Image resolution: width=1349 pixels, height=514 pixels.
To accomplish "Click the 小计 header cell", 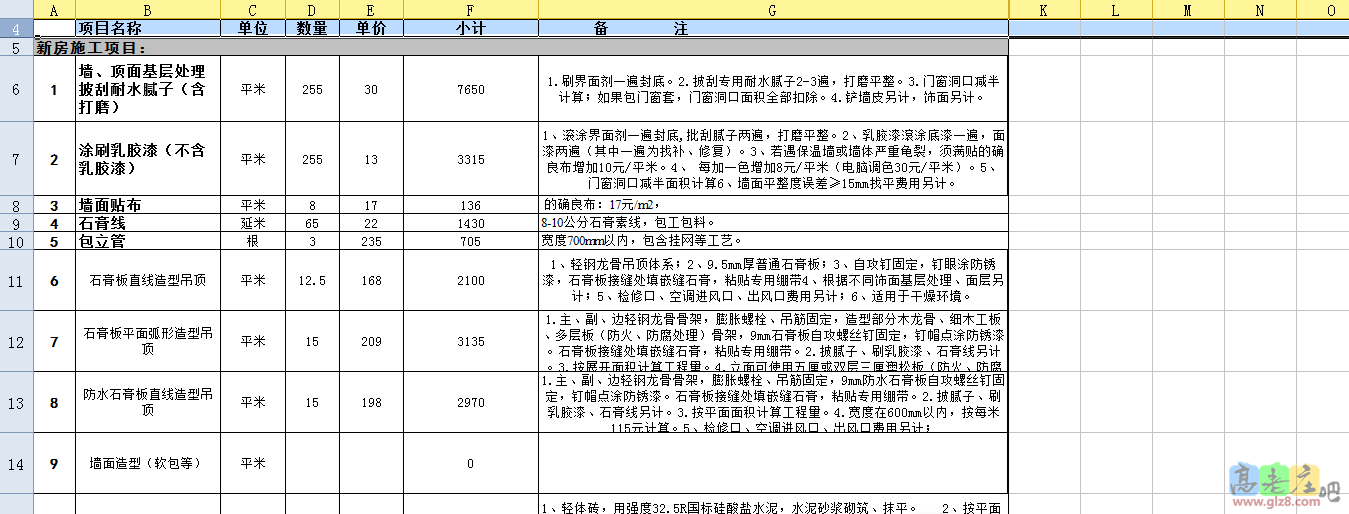I will coord(470,29).
